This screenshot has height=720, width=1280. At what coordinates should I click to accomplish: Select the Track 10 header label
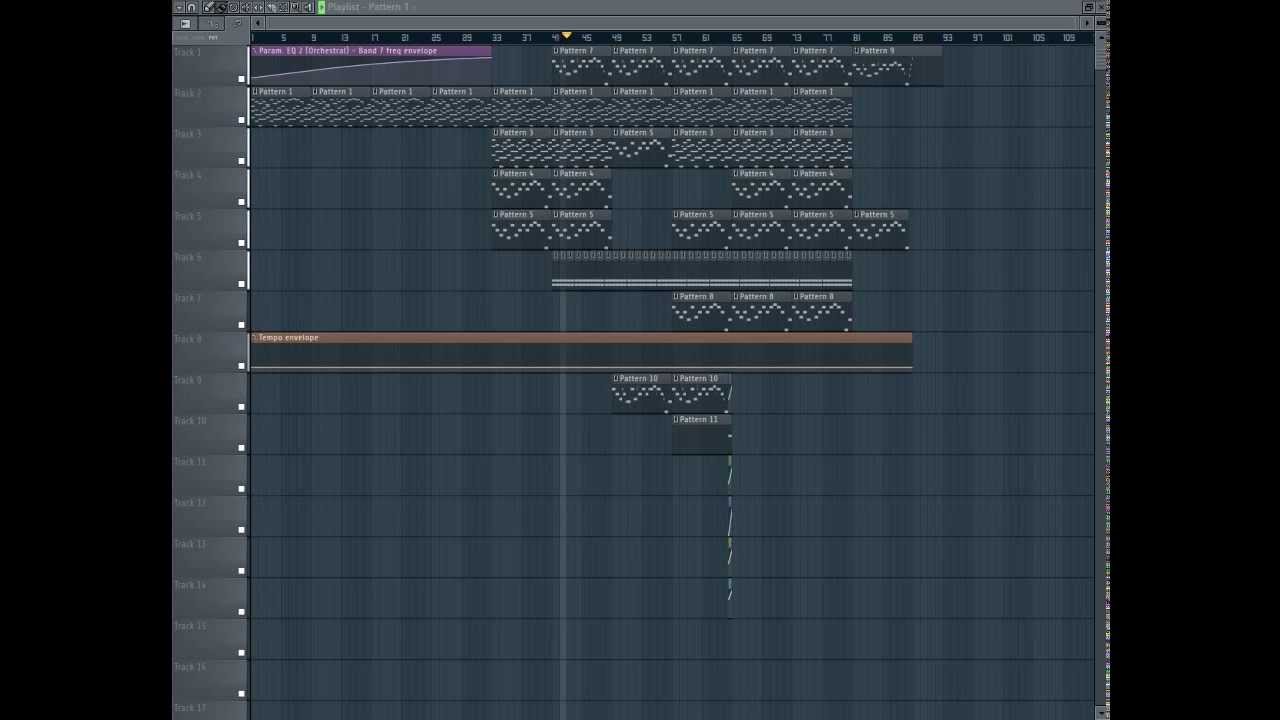(189, 421)
